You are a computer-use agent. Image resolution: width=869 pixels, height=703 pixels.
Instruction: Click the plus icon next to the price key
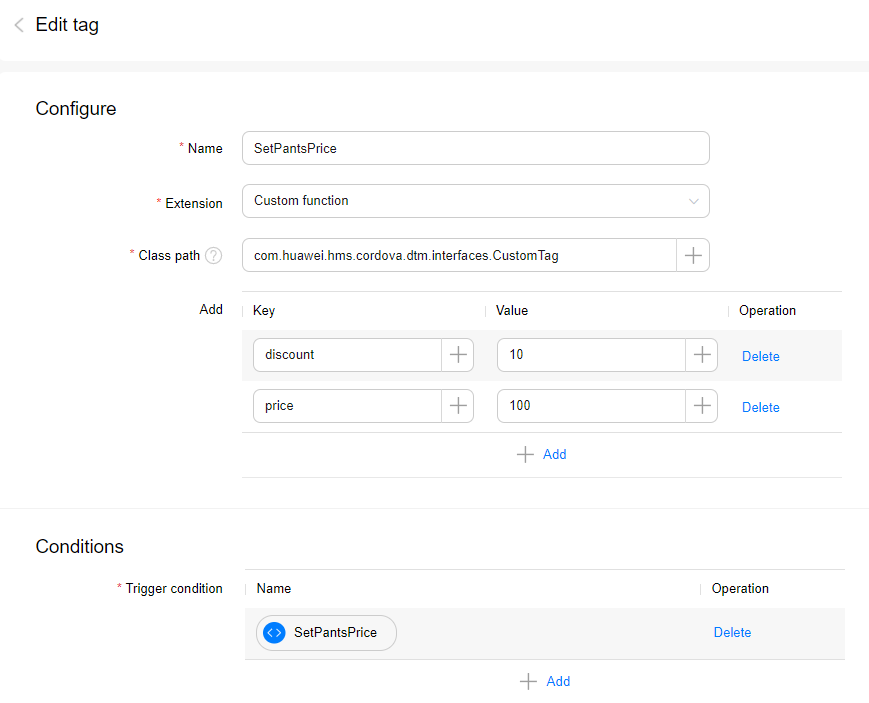click(x=458, y=406)
